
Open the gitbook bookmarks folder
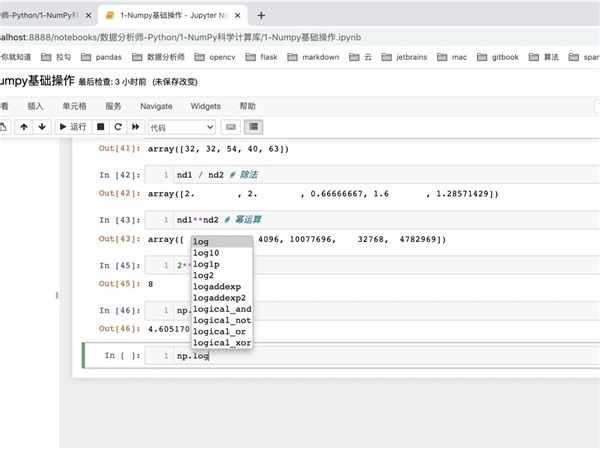coord(498,57)
